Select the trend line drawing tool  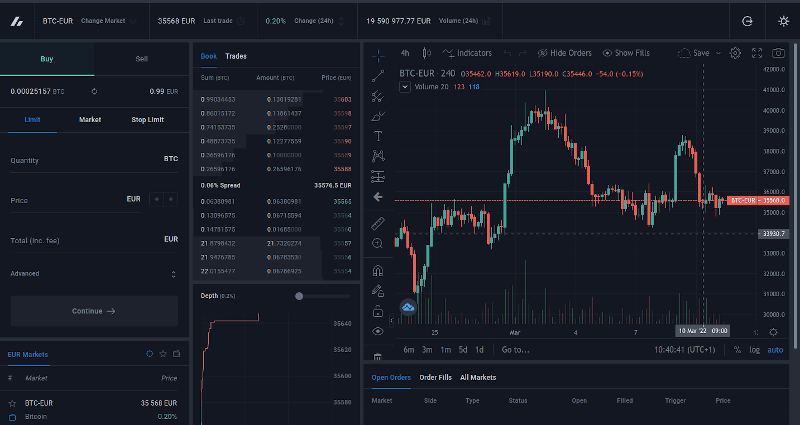[x=378, y=75]
